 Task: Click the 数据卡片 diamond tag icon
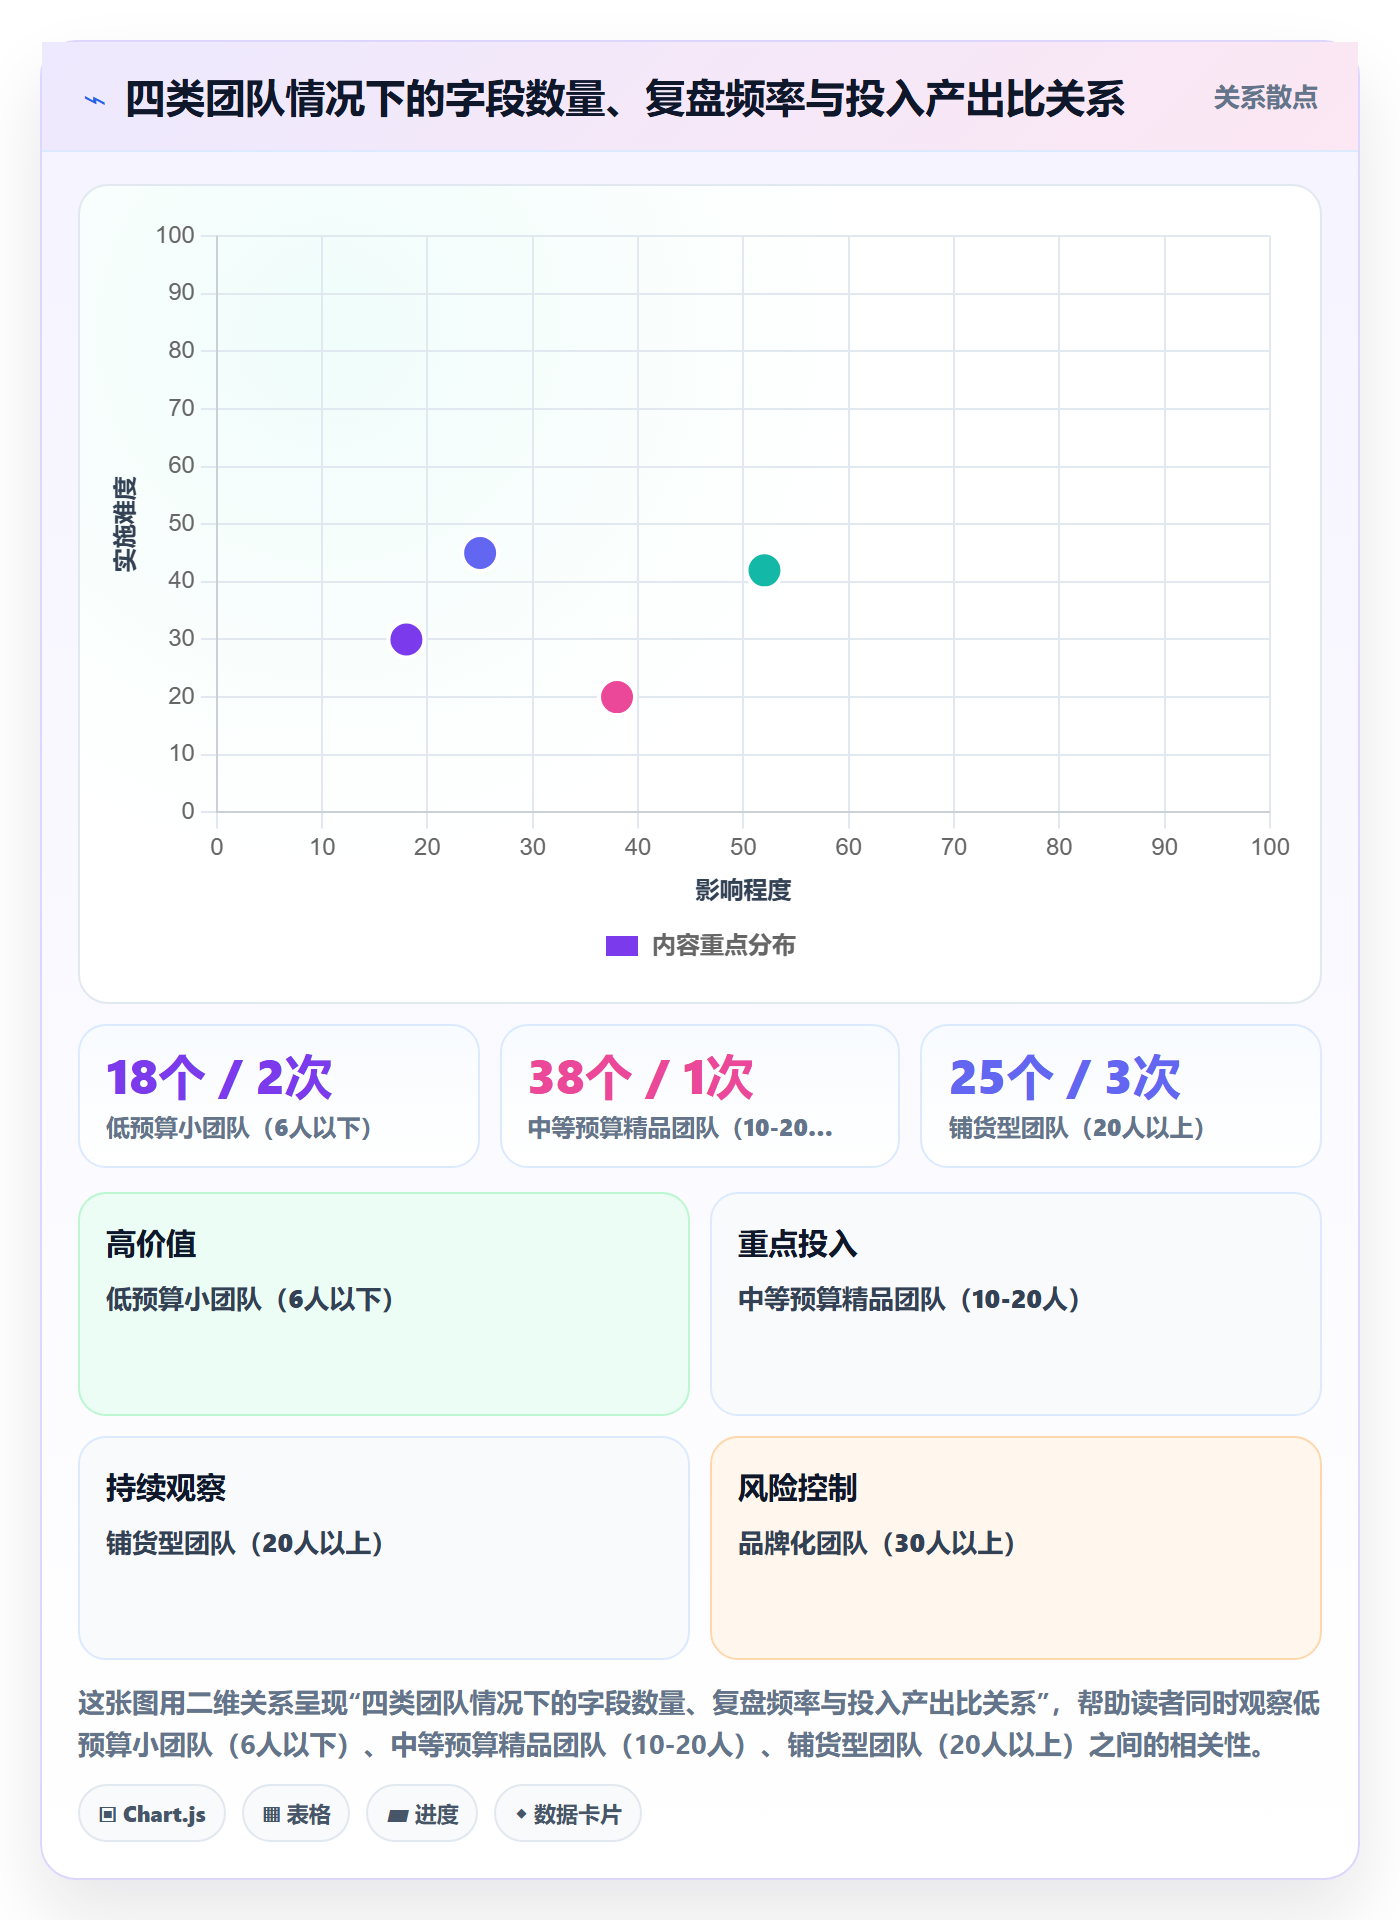(521, 1814)
